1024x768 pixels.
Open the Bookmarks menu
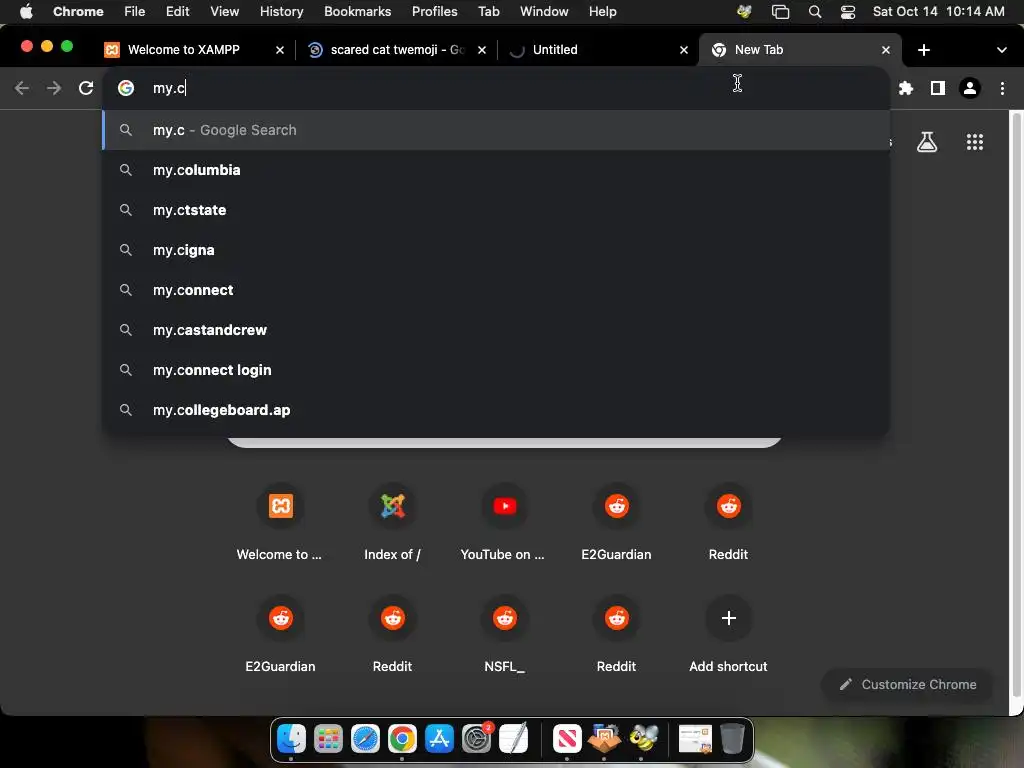(357, 12)
